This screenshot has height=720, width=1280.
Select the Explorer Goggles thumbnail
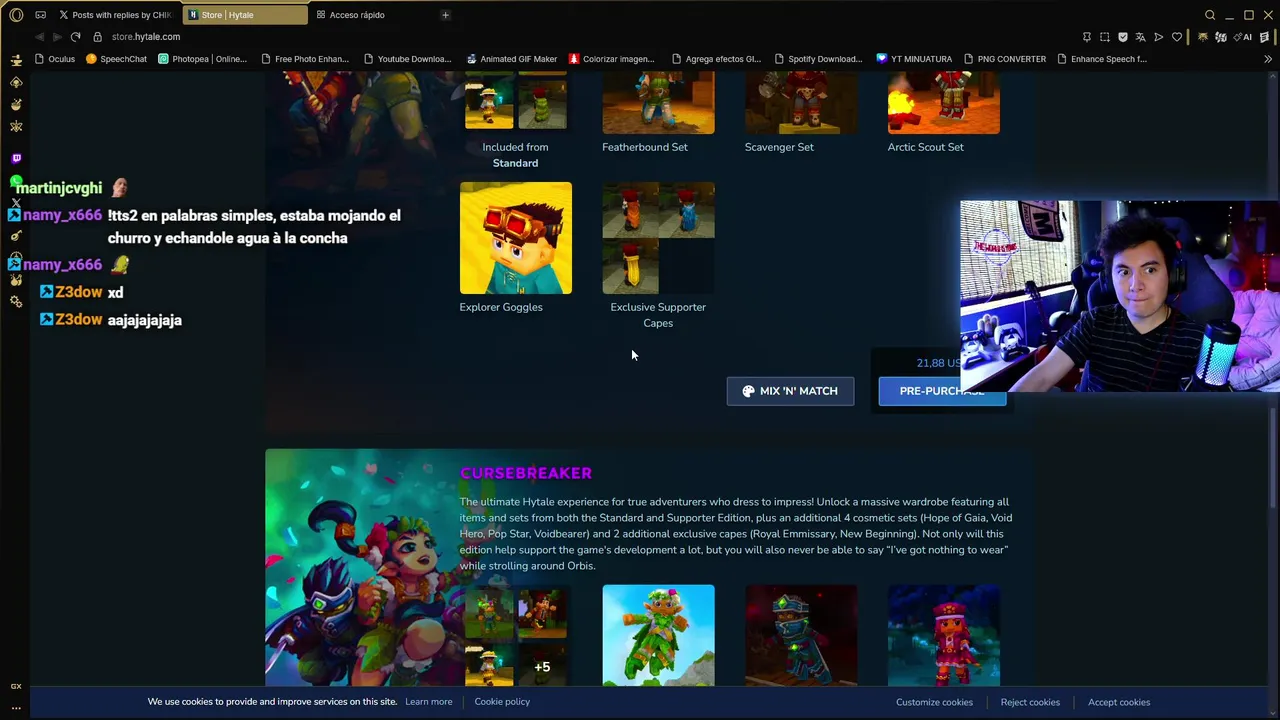[516, 238]
